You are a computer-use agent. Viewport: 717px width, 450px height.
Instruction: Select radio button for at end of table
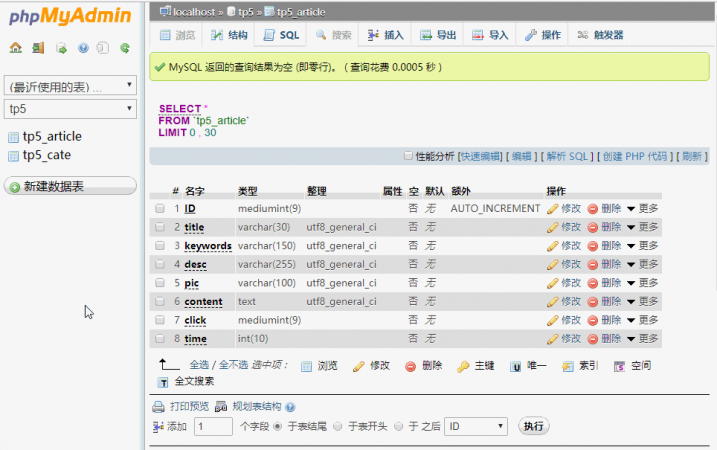[278, 426]
